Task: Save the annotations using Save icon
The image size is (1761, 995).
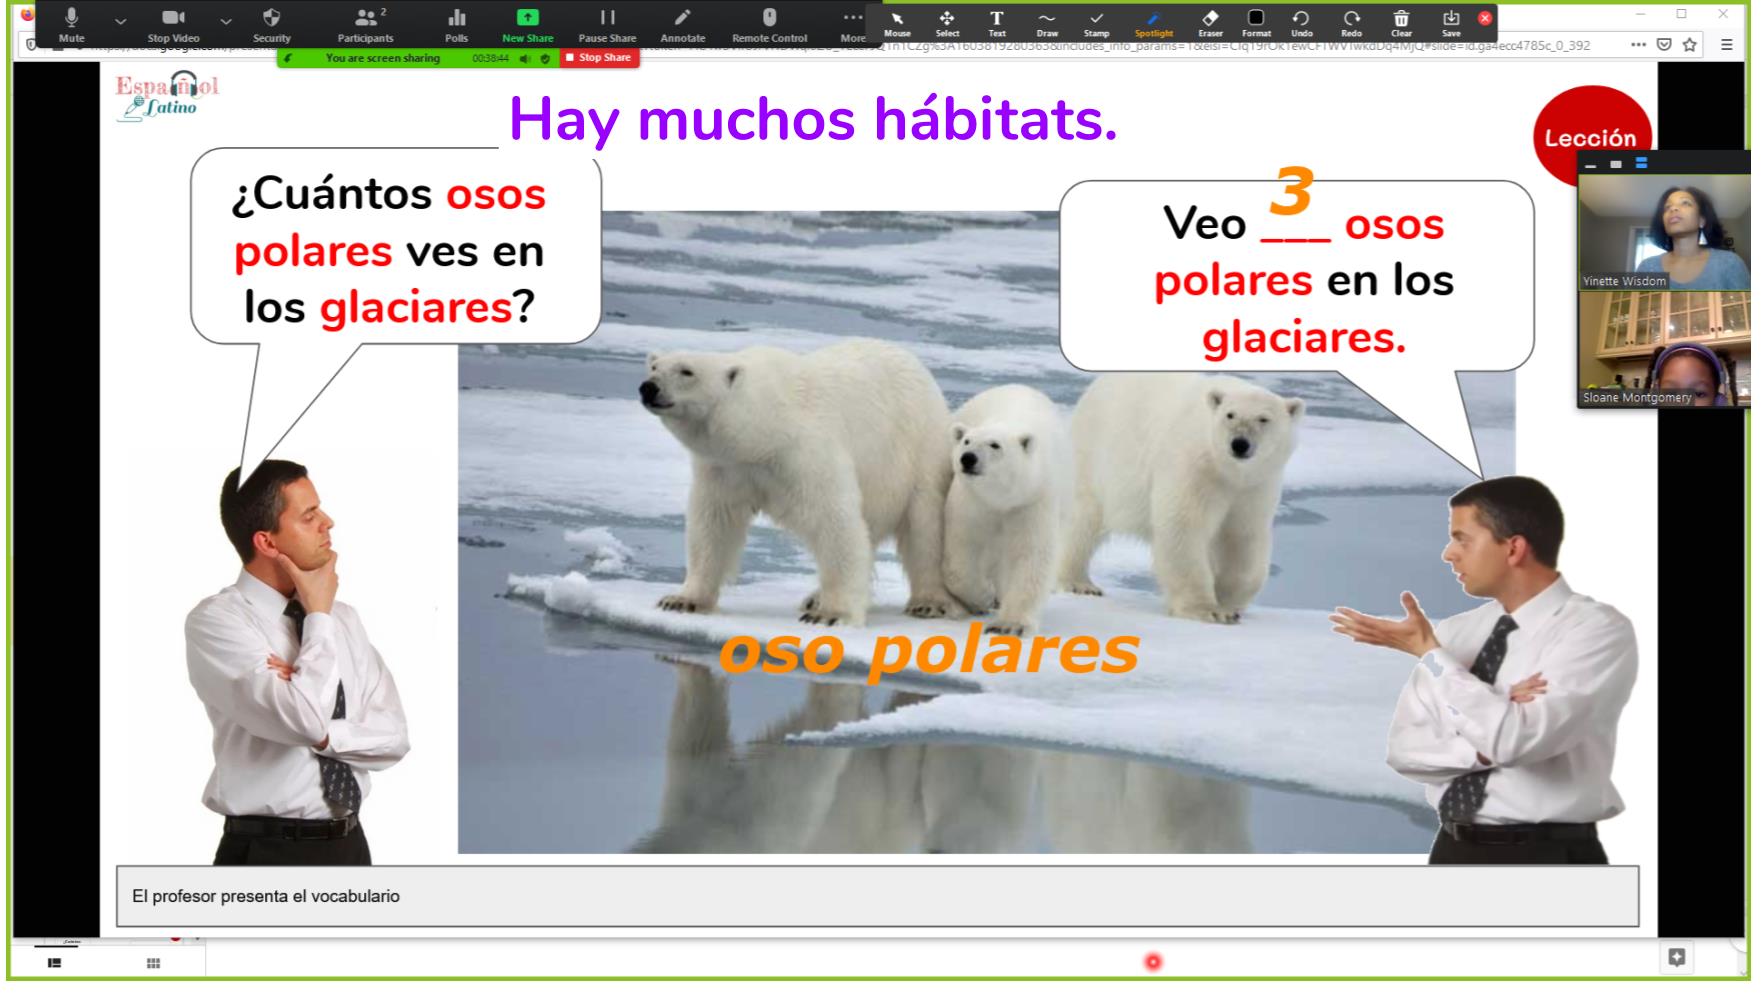Action: pos(1451,23)
